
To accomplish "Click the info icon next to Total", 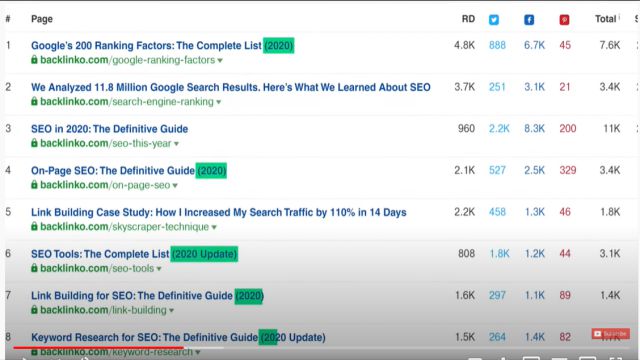I will tap(619, 17).
